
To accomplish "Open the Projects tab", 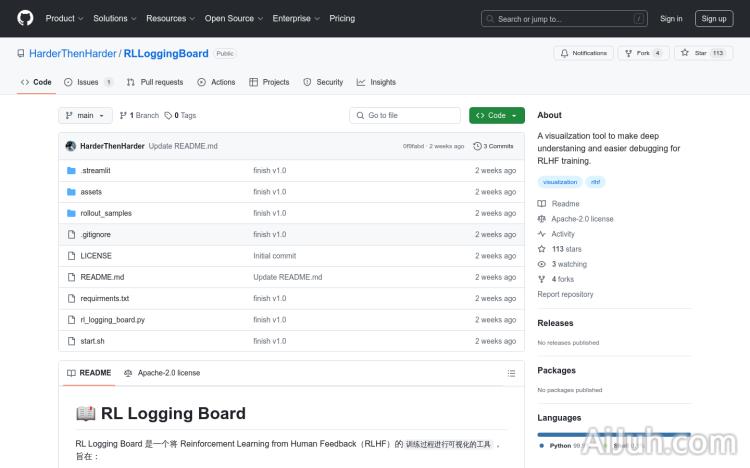I will pyautogui.click(x=269, y=82).
